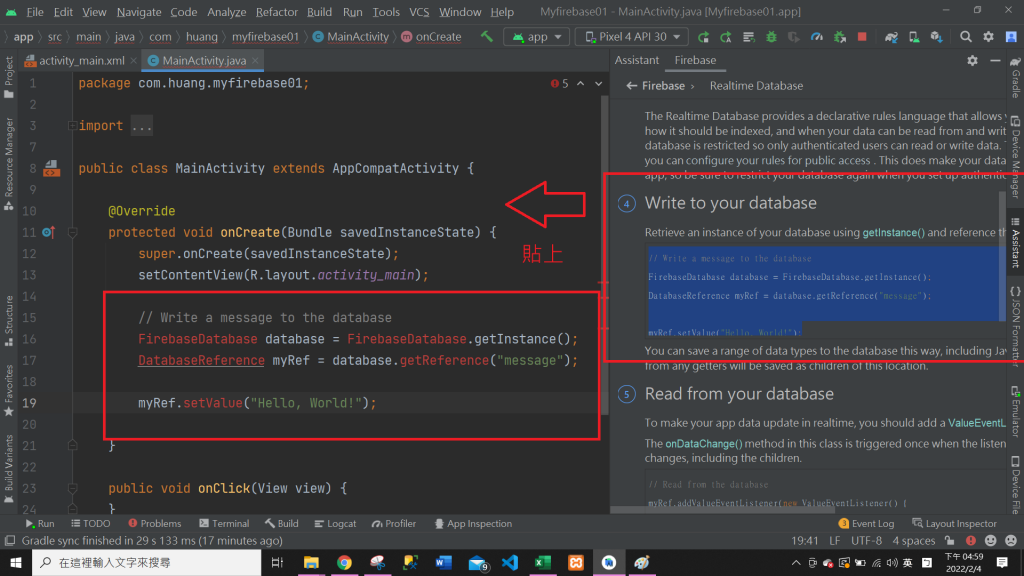Click the onDataChange() link
Screen dimensions: 1024x576
pos(703,443)
